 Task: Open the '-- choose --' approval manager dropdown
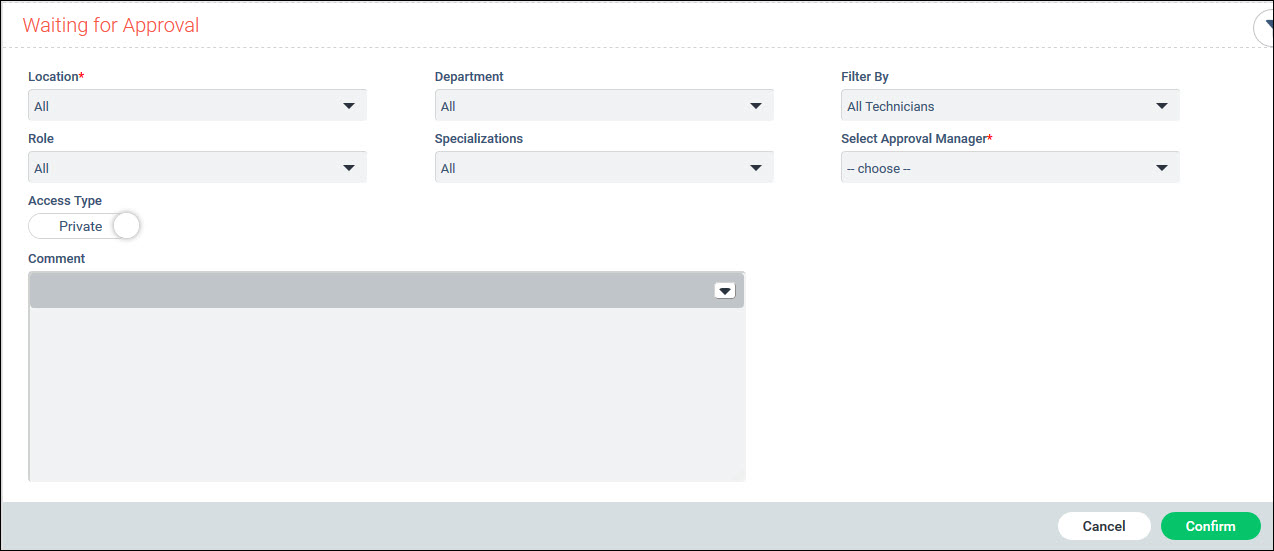click(990, 168)
